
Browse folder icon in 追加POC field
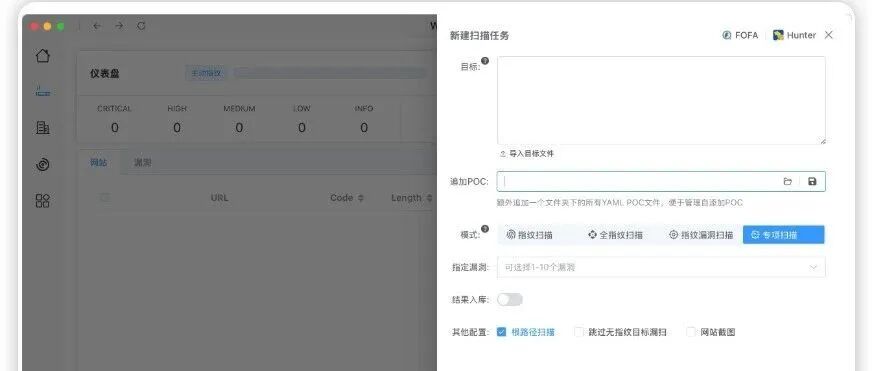pyautogui.click(x=787, y=181)
